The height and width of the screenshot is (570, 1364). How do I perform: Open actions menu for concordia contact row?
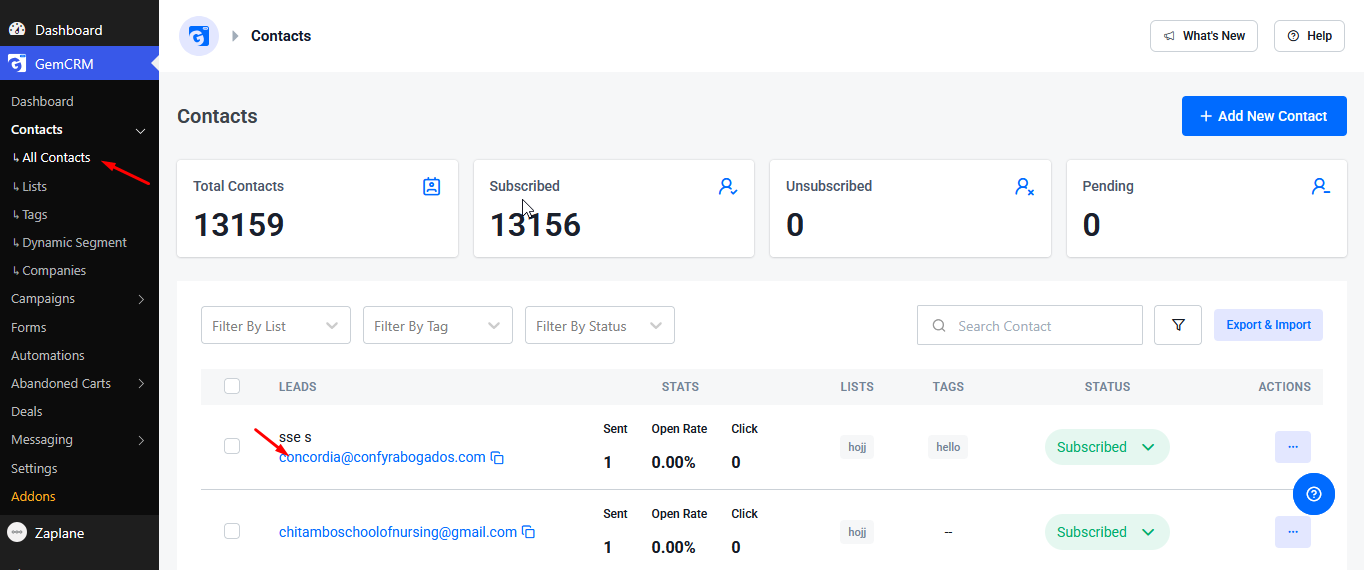point(1293,447)
